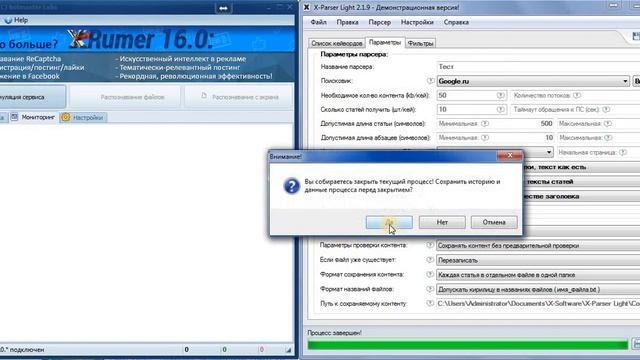Open the Настройки menu in X-Parser

417,22
